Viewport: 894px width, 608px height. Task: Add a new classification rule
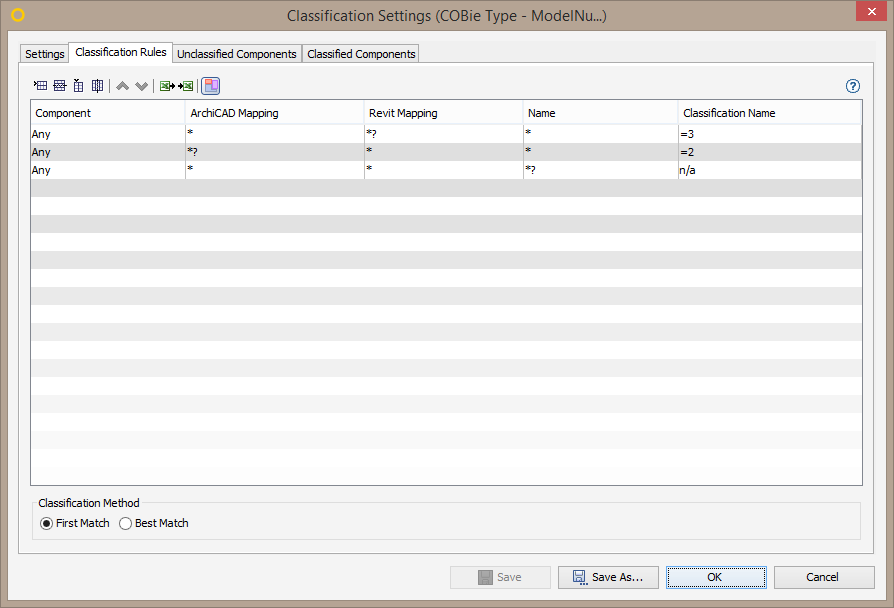click(x=40, y=86)
